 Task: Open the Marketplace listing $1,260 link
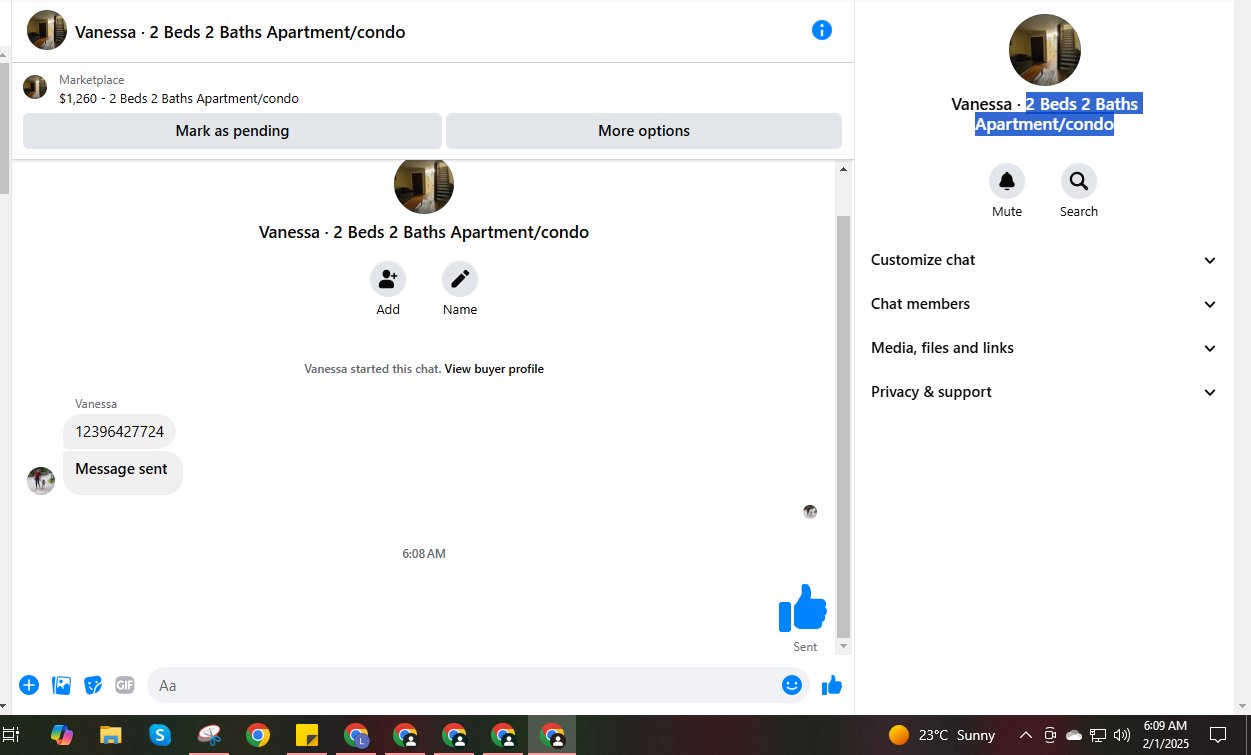pyautogui.click(x=179, y=99)
